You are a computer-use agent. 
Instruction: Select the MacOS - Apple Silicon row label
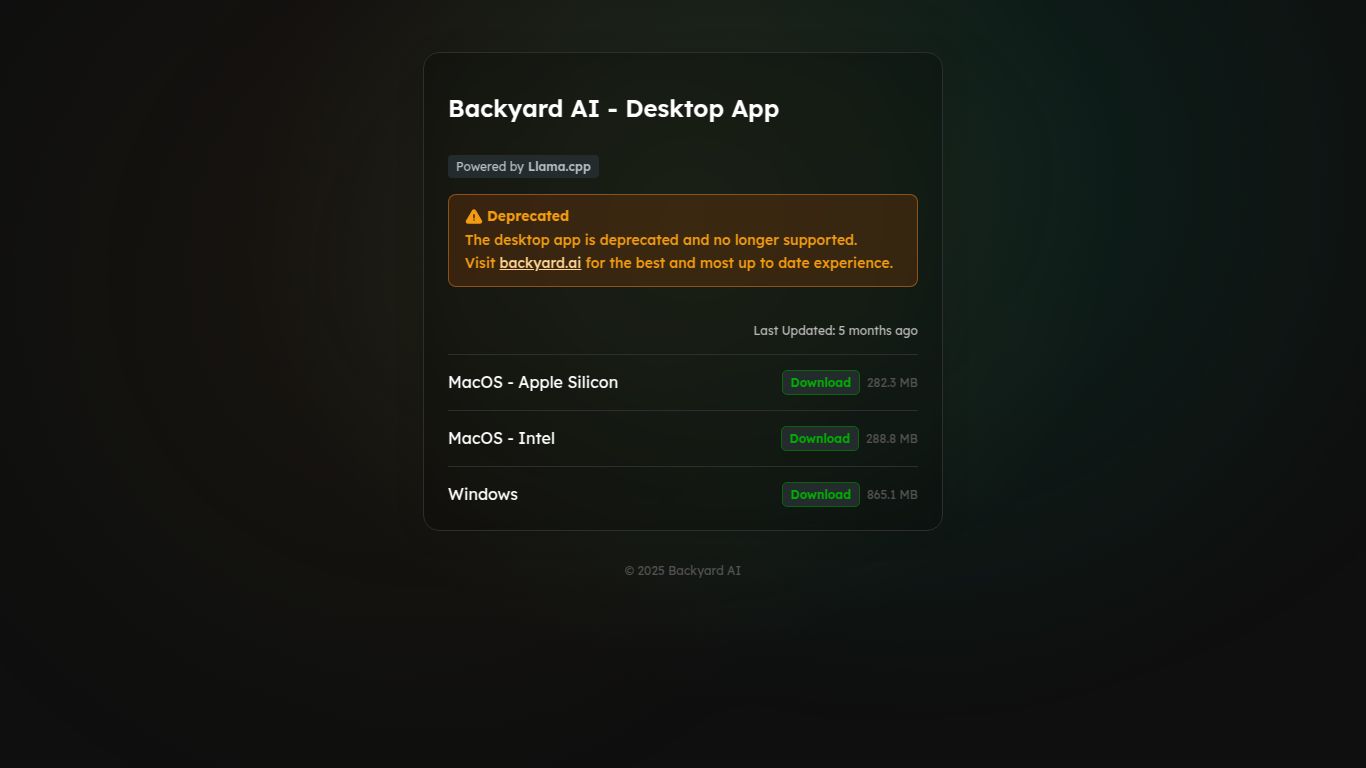tap(533, 382)
